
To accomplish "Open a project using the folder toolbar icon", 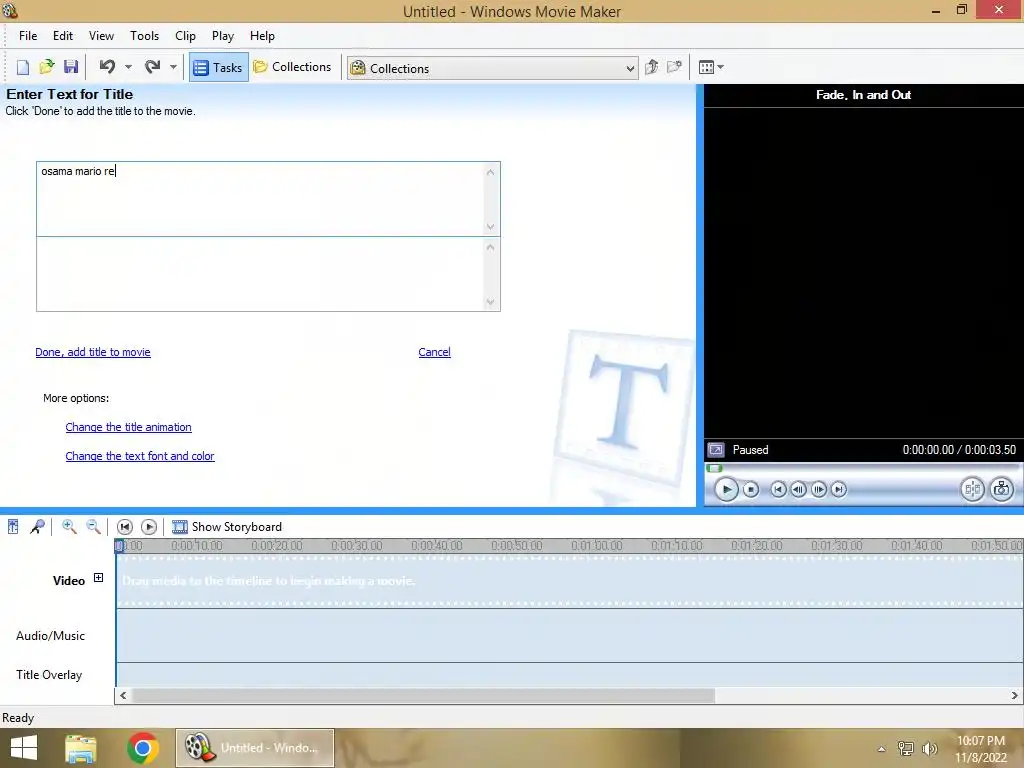I will coord(46,67).
